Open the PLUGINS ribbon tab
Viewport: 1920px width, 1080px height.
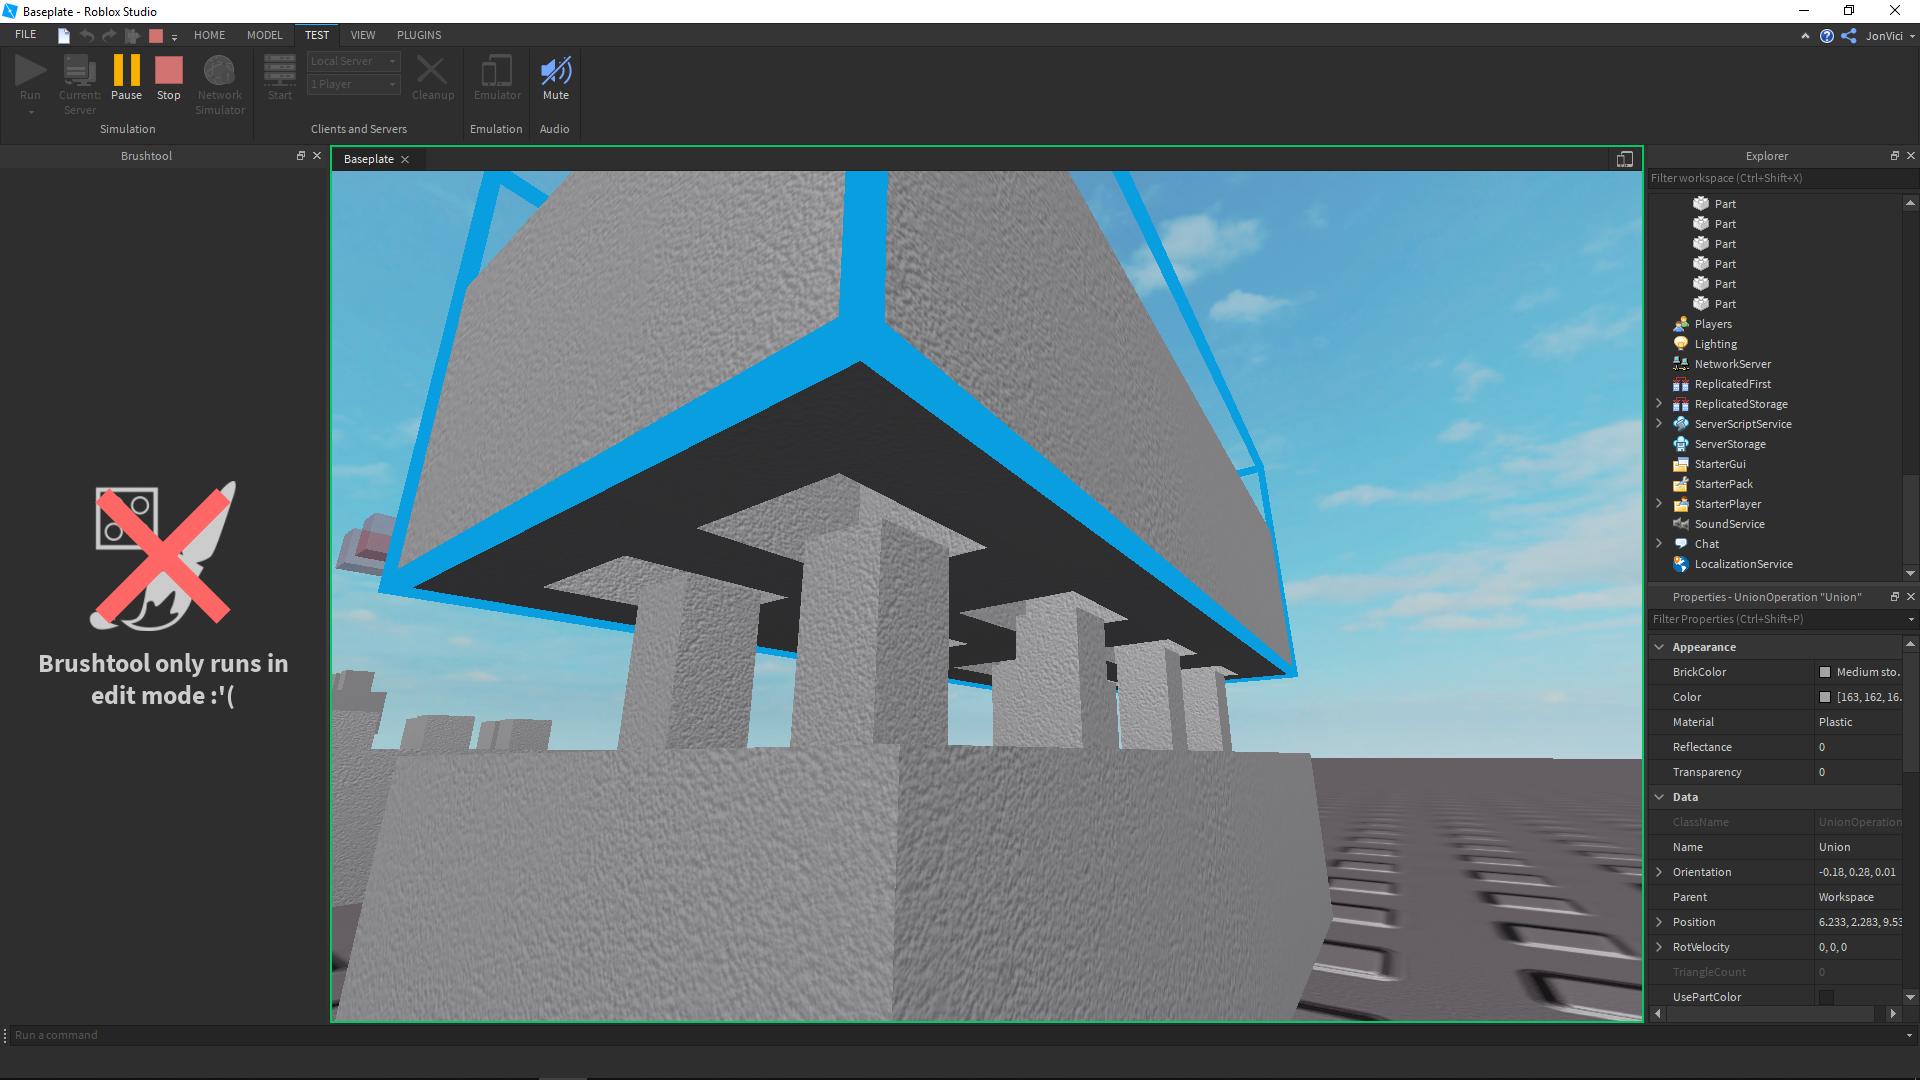click(418, 35)
